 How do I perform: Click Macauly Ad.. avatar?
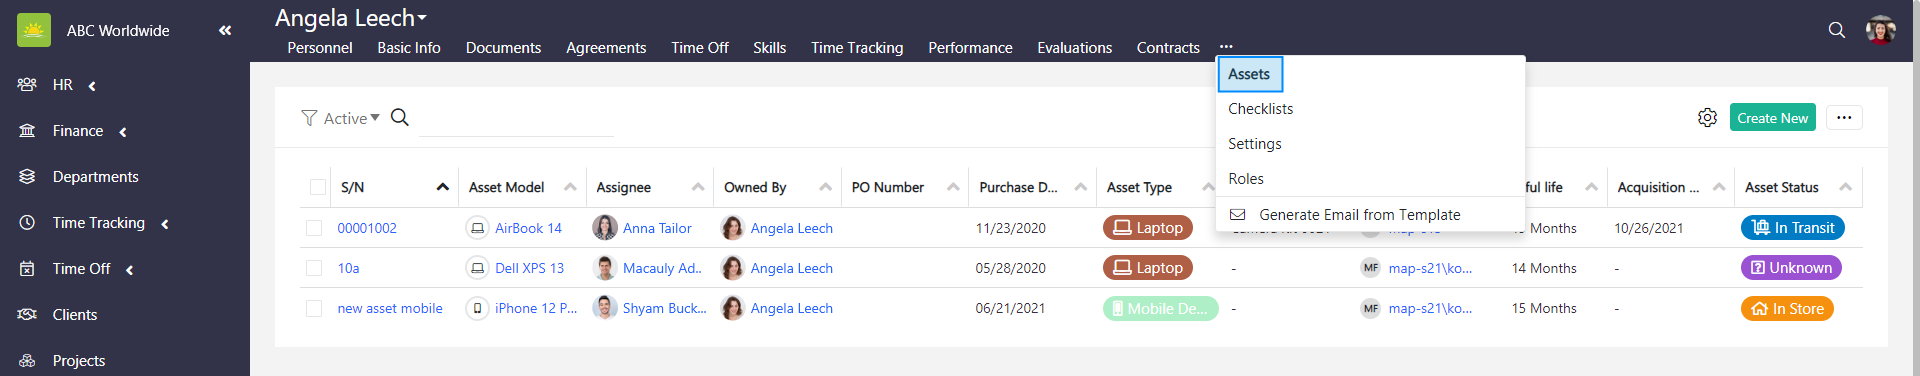point(604,268)
